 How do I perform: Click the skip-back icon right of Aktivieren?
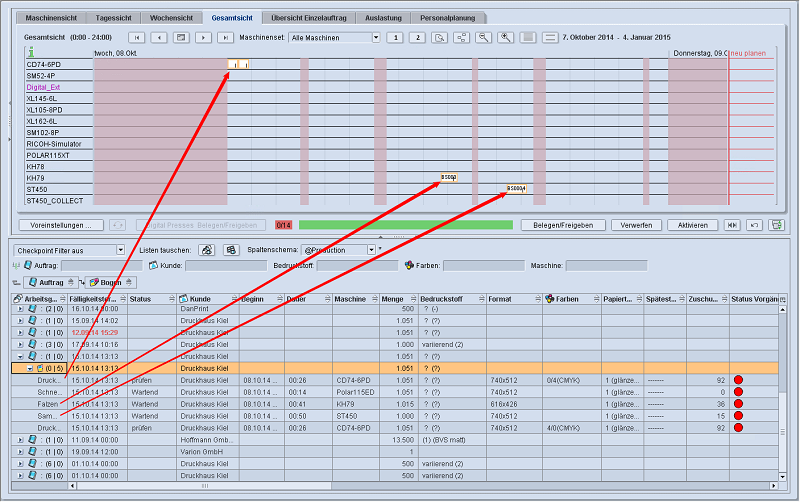point(732,225)
